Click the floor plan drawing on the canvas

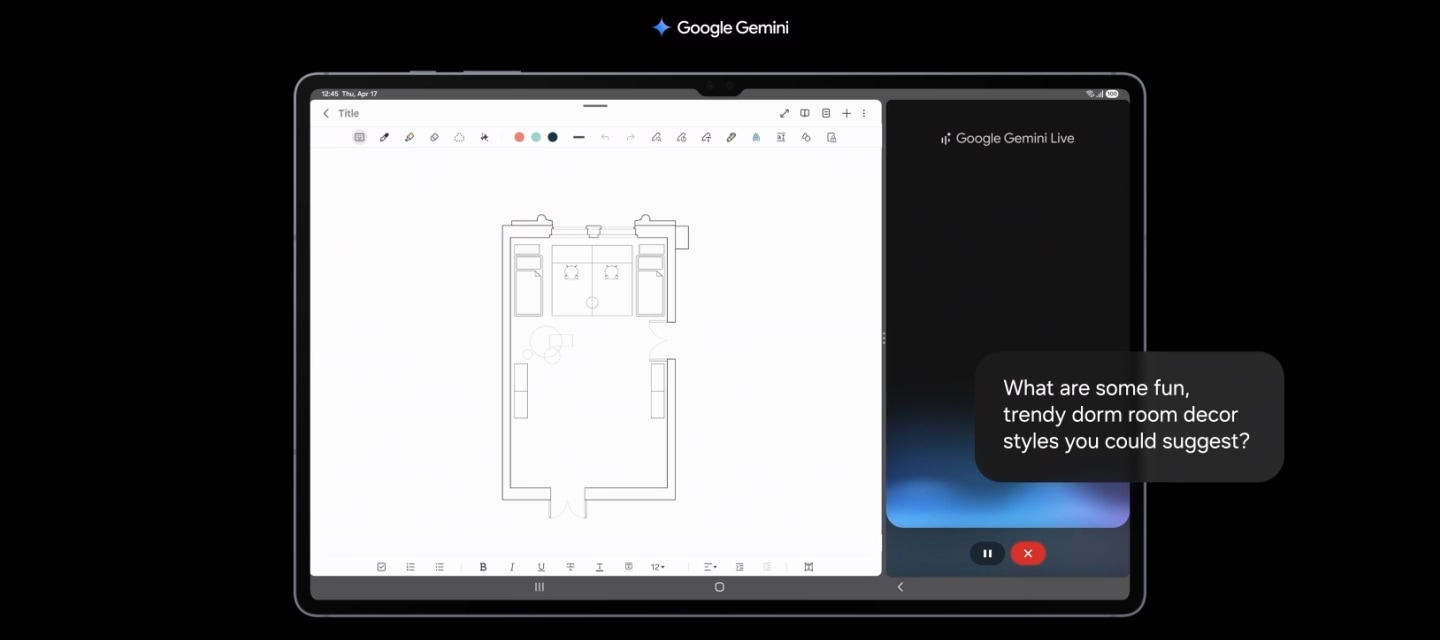click(x=595, y=366)
